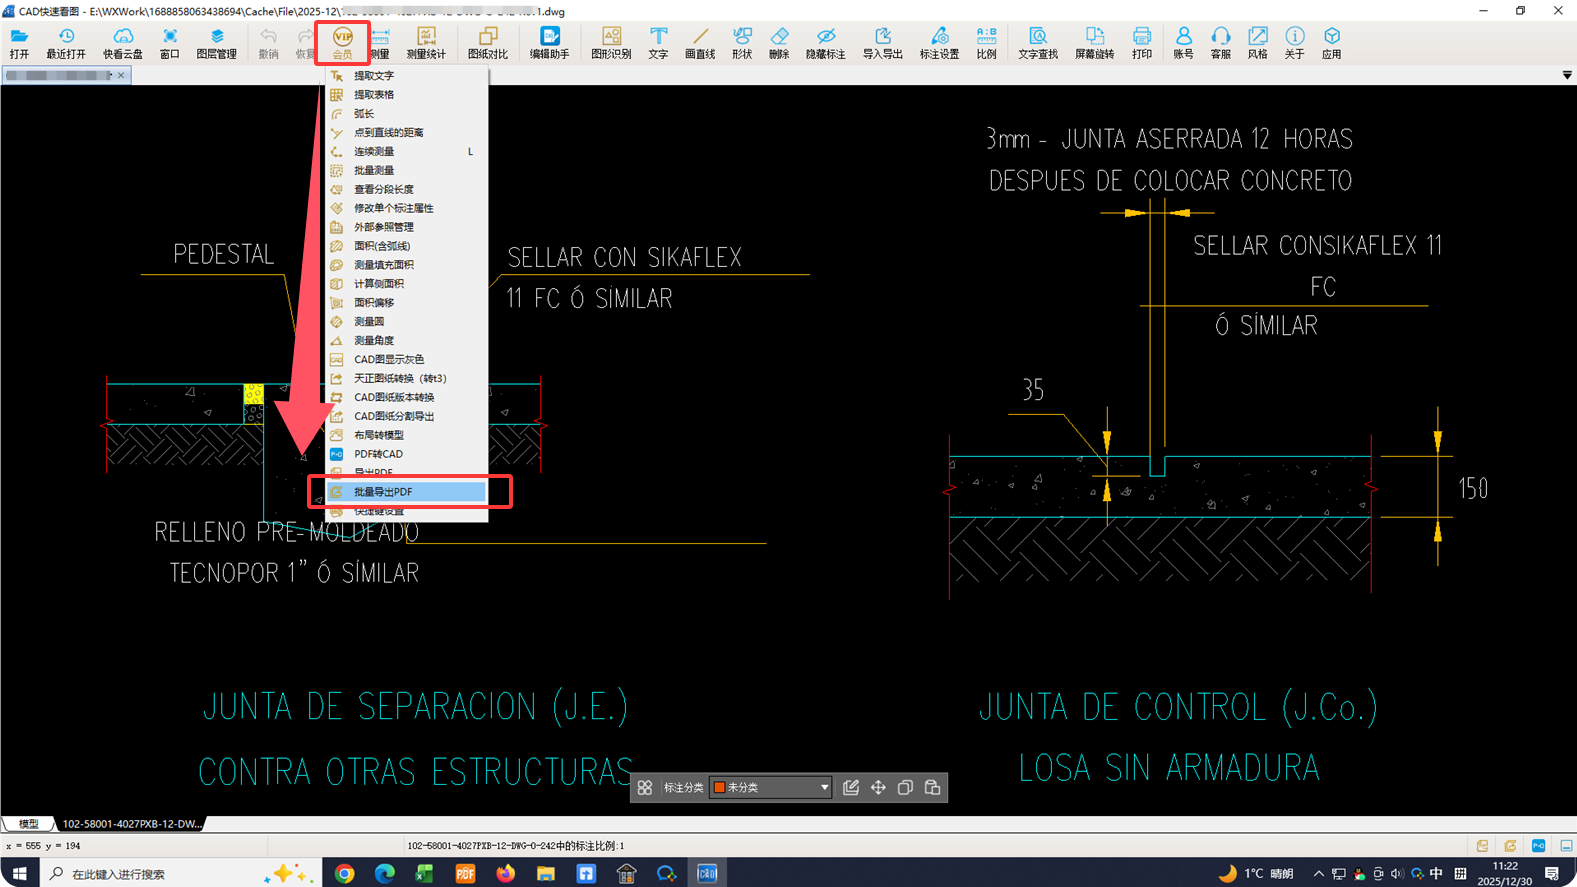Click the 打印 print icon
The image size is (1577, 887).
pos(1141,42)
